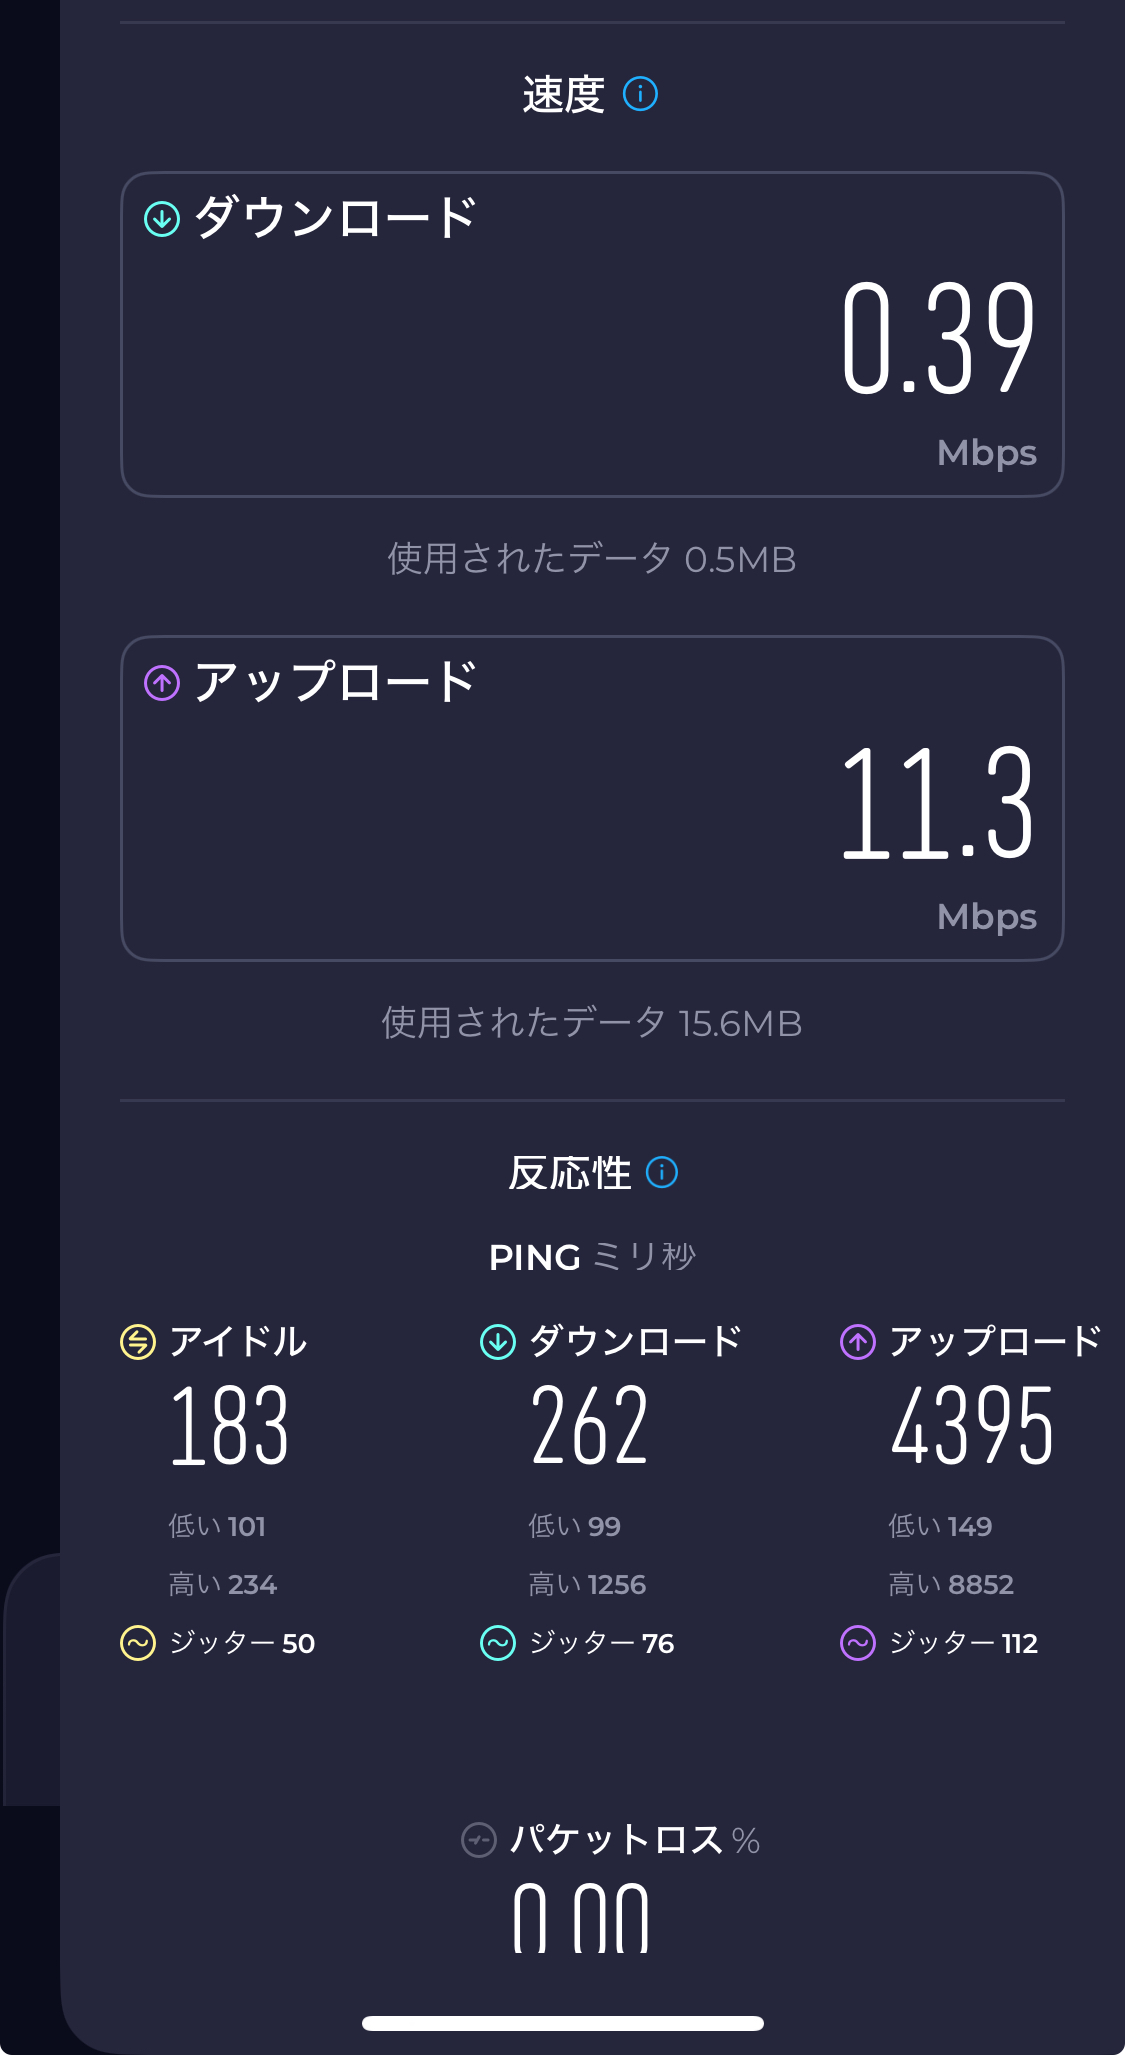Tap the 速度 section heading
This screenshot has width=1125, height=2055.
point(563,95)
